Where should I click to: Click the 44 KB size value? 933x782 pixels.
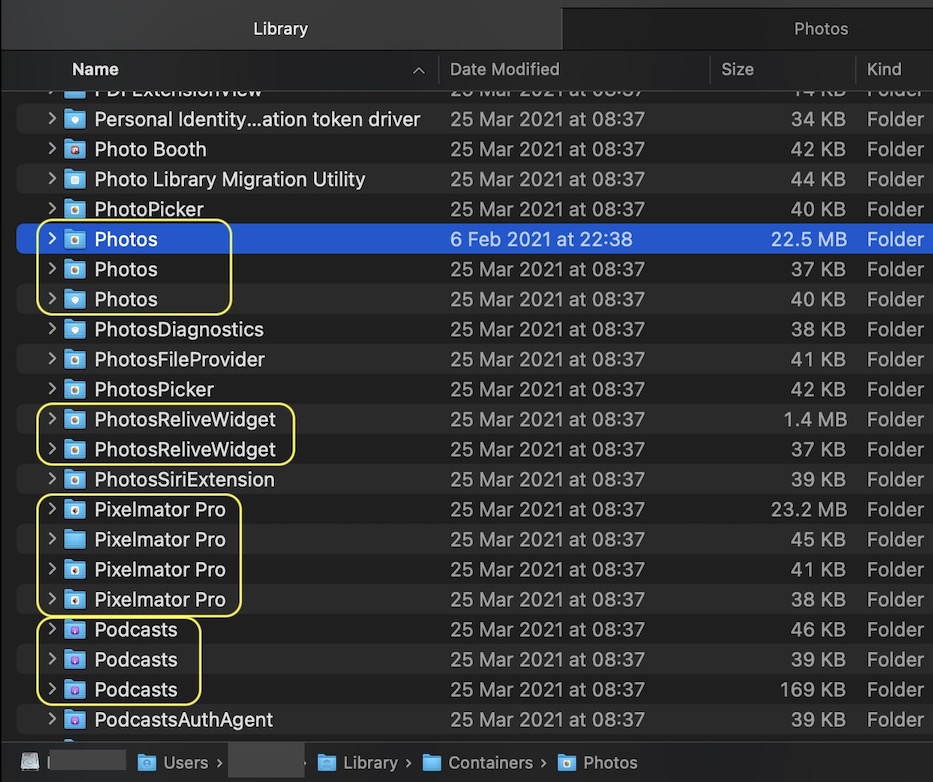[x=818, y=179]
